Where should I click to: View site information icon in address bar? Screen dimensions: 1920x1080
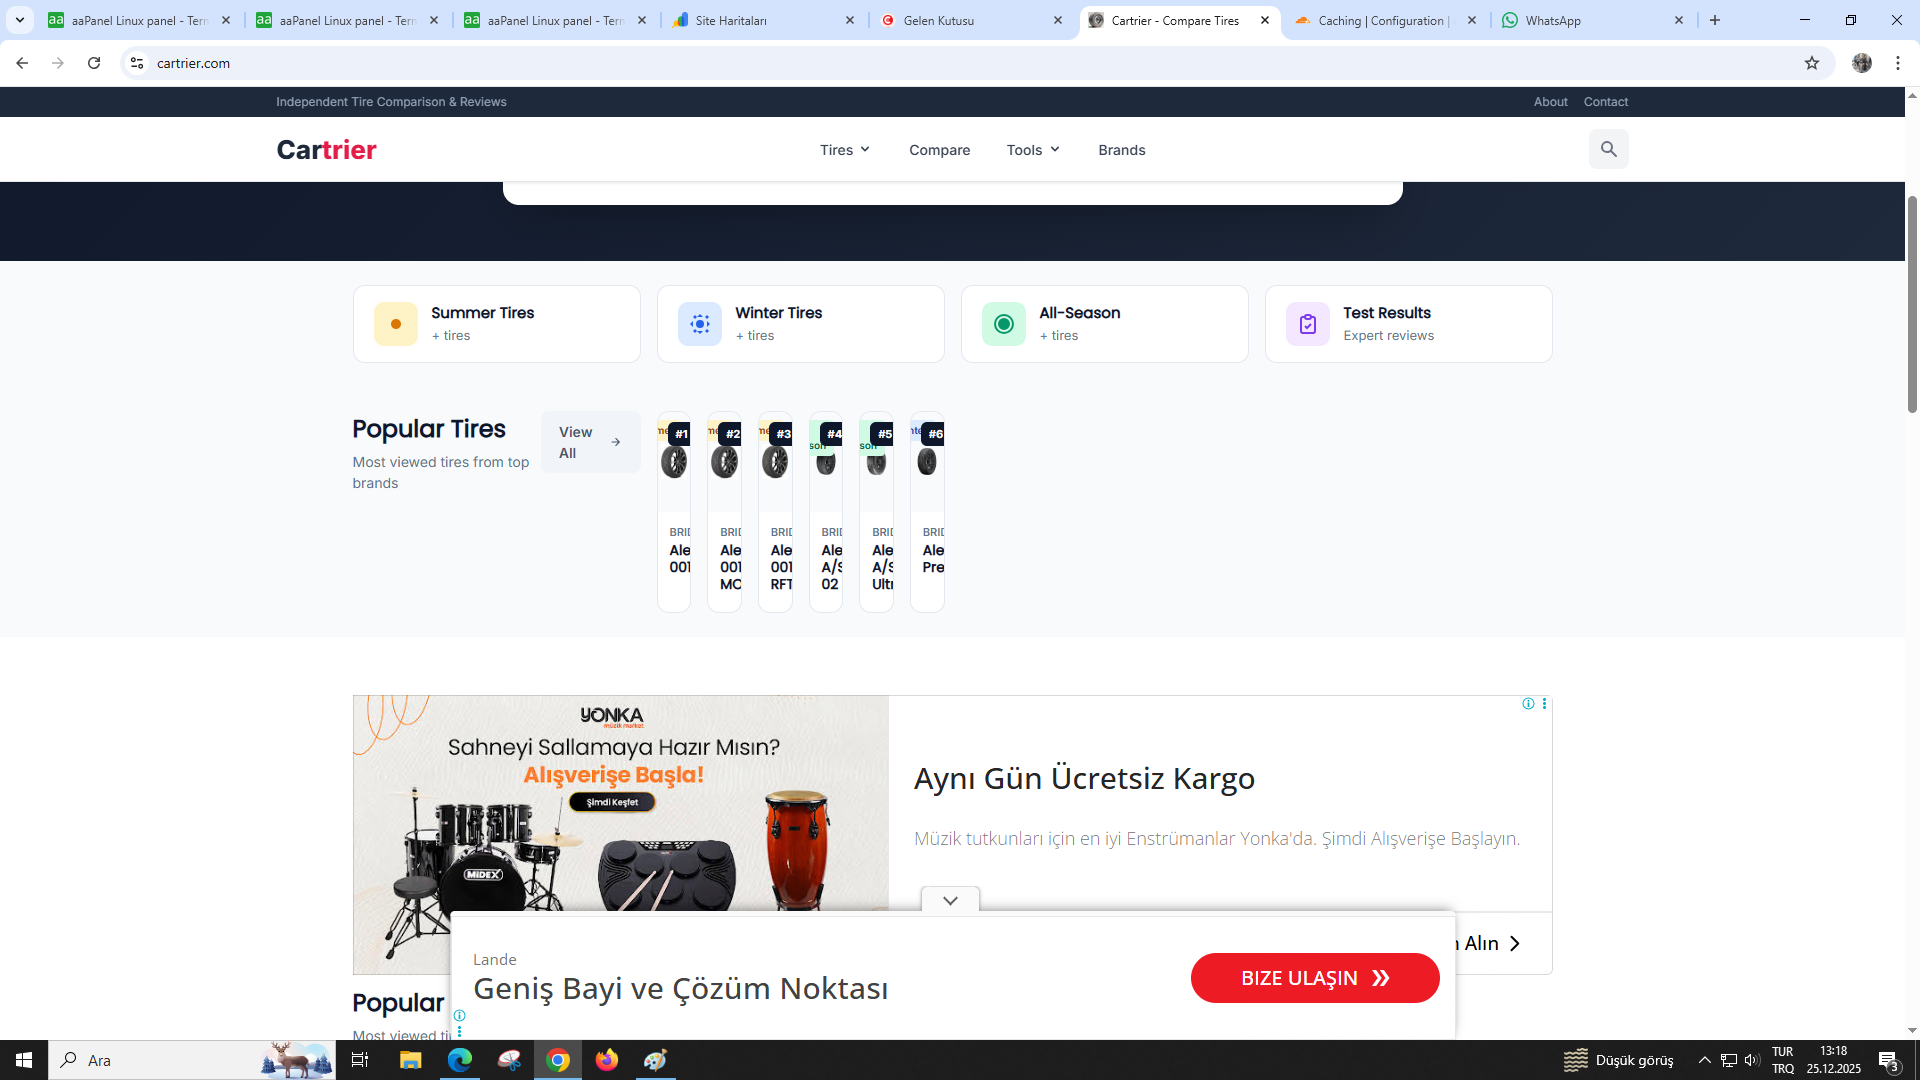pos(137,63)
